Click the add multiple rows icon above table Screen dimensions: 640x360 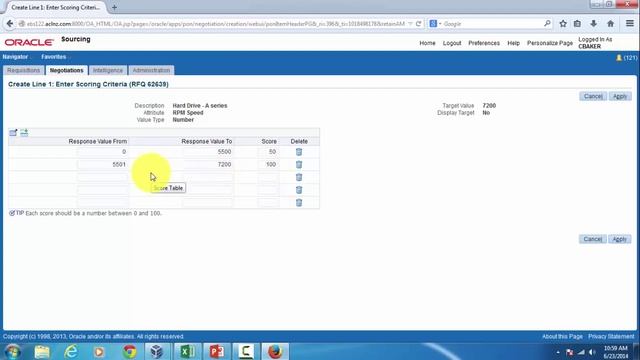pos(24,132)
